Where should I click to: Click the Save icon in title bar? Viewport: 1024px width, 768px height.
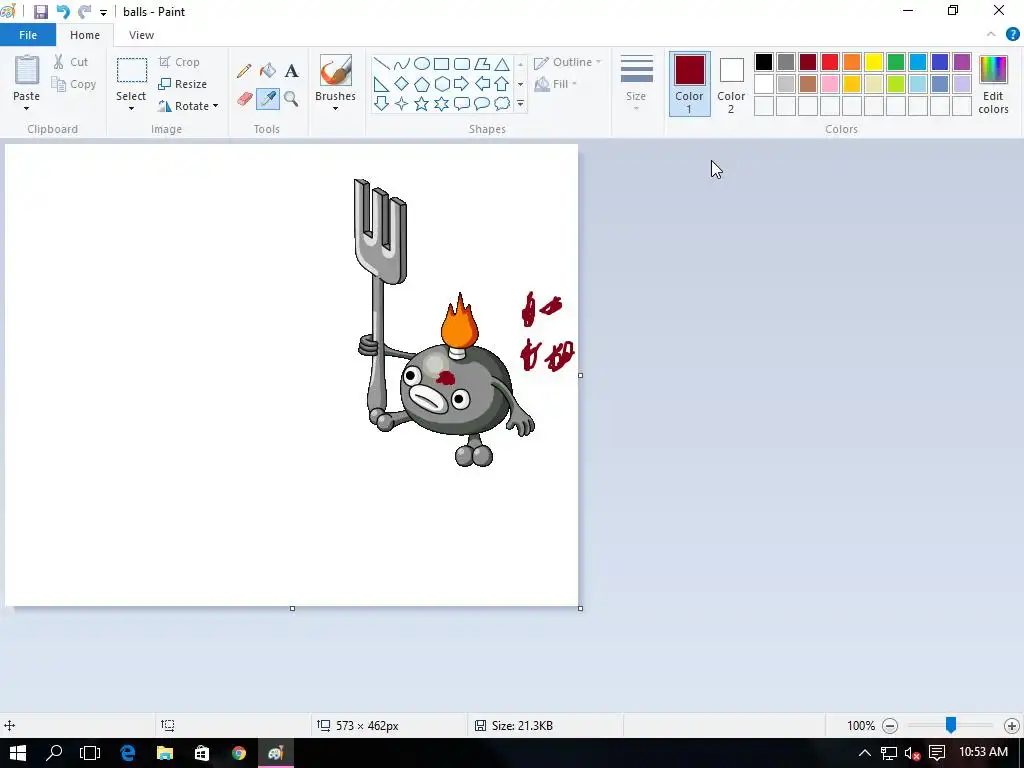(x=40, y=12)
